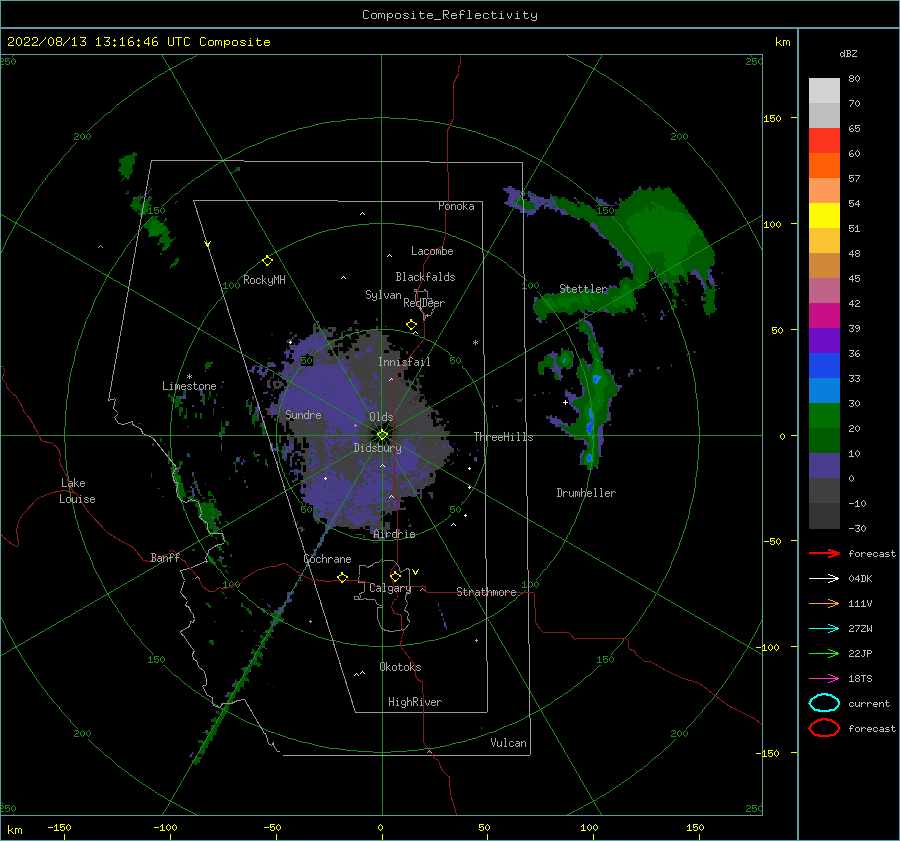Click the red forecast ellipse icon
This screenshot has width=900, height=841.
(x=824, y=728)
